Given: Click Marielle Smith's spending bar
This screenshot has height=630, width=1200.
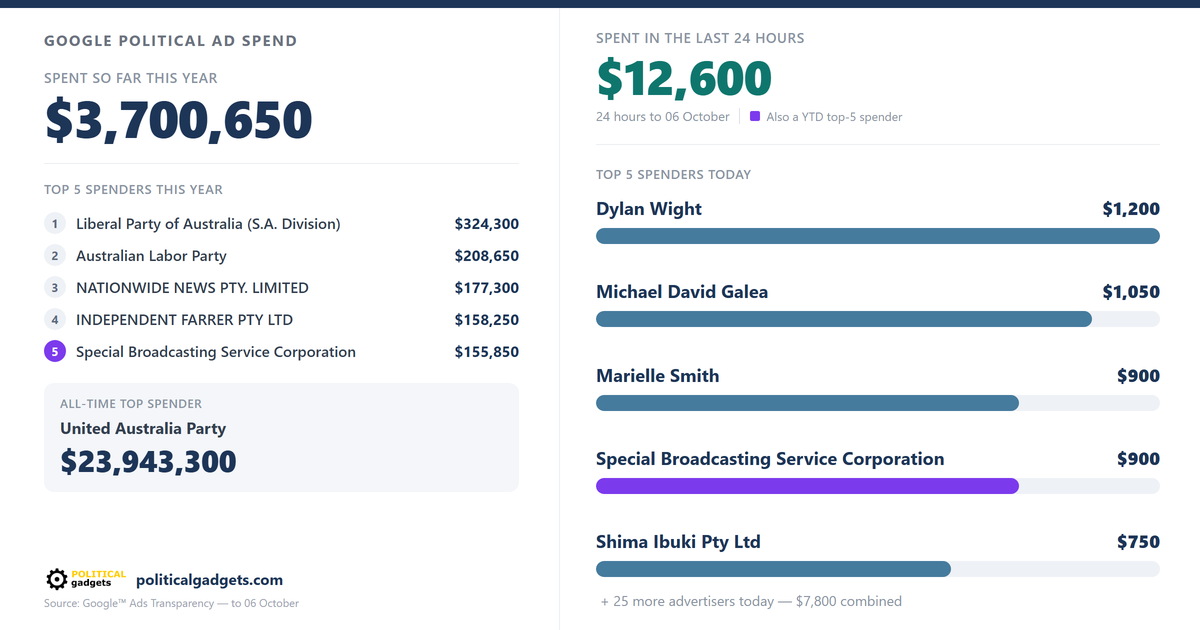Looking at the screenshot, I should (x=807, y=403).
